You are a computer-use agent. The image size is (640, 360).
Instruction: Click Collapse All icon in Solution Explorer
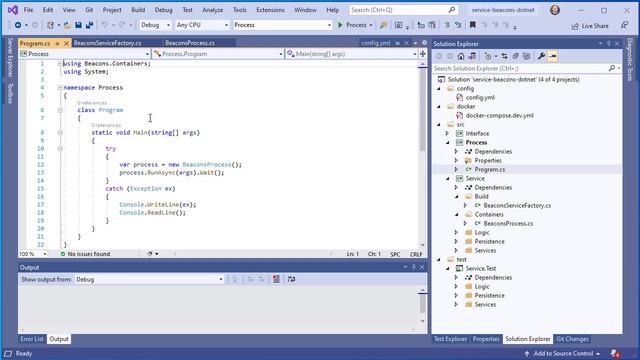click(x=516, y=56)
